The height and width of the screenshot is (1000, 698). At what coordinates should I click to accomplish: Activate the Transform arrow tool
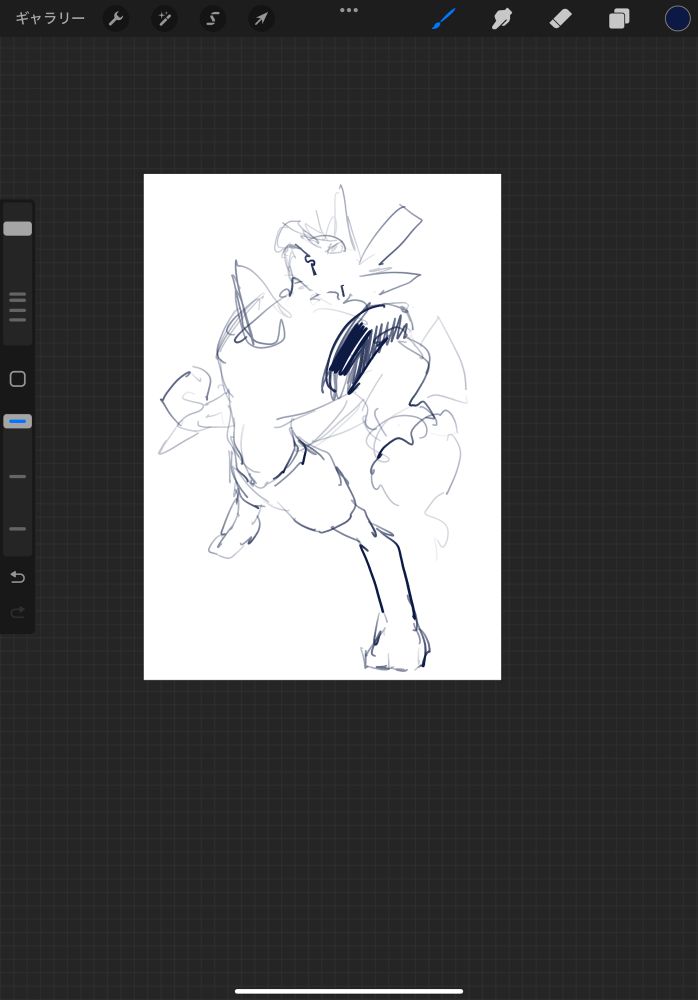click(261, 19)
